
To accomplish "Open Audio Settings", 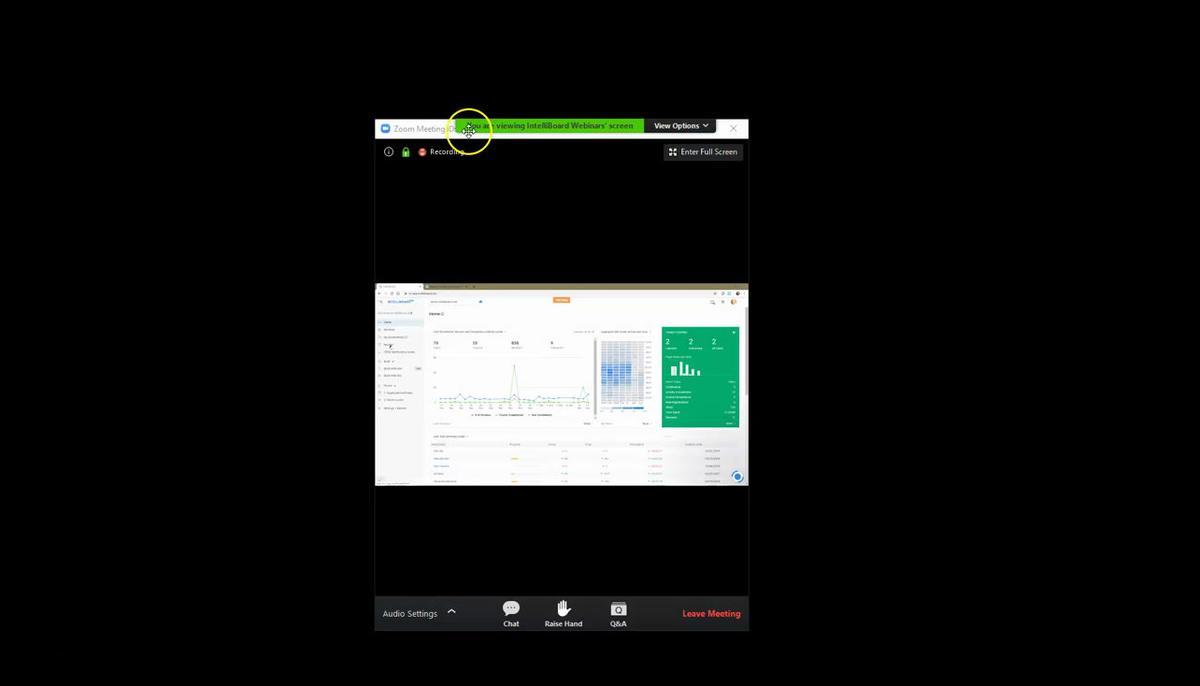I will point(410,614).
